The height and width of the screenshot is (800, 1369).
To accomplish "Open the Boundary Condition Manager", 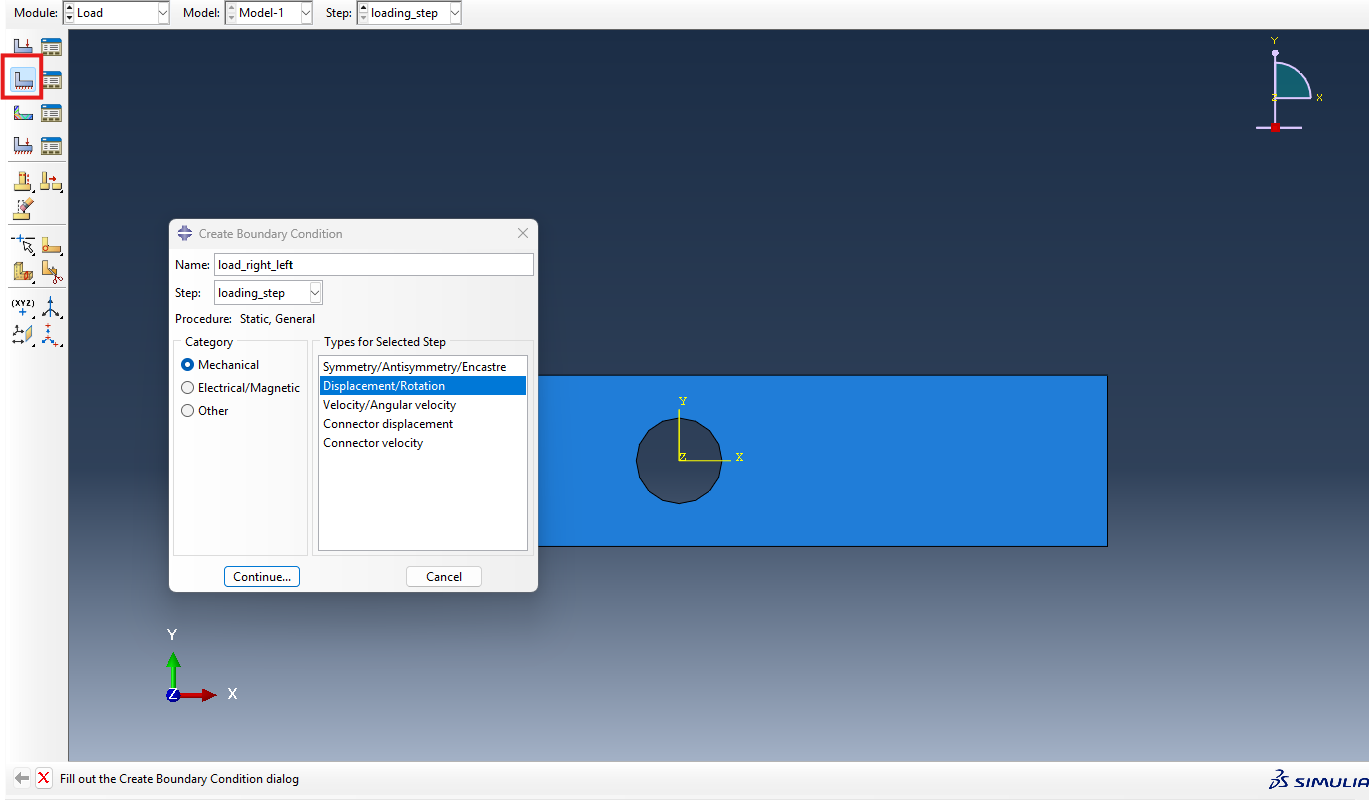I will 51,80.
